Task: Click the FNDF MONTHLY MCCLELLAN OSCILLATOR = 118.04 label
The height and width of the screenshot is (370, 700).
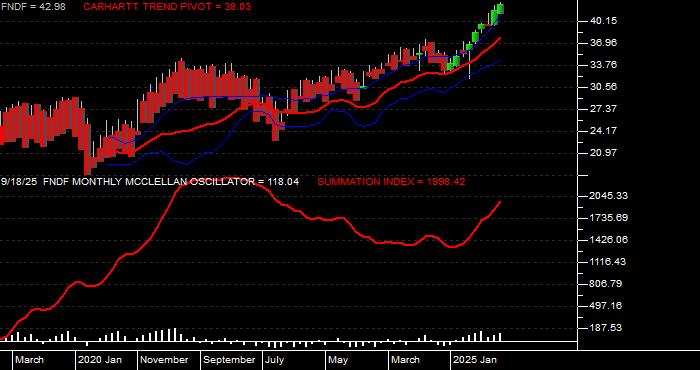Action: tap(171, 182)
